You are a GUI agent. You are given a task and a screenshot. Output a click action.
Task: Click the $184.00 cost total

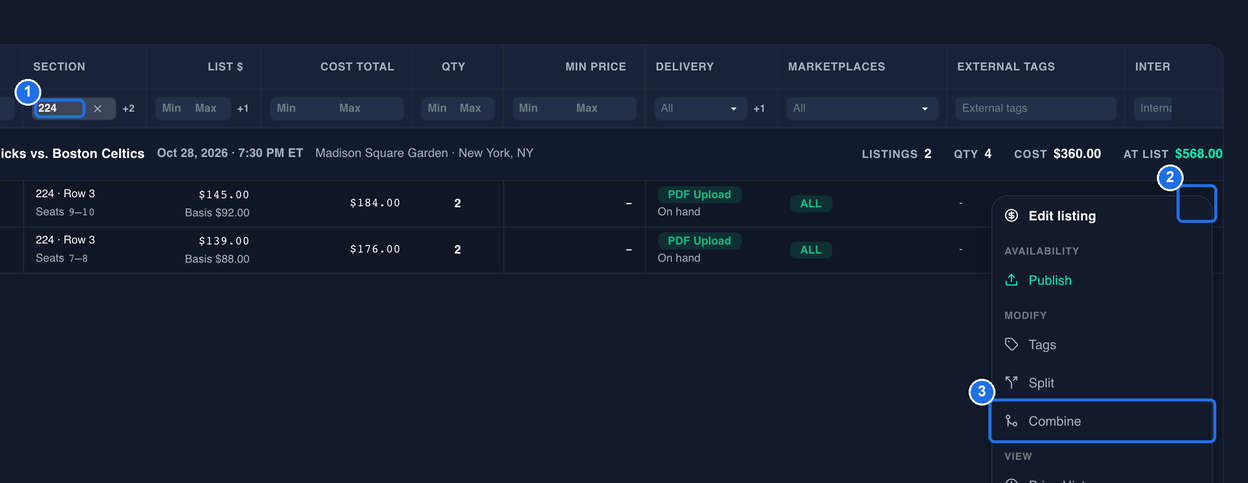pyautogui.click(x=375, y=203)
